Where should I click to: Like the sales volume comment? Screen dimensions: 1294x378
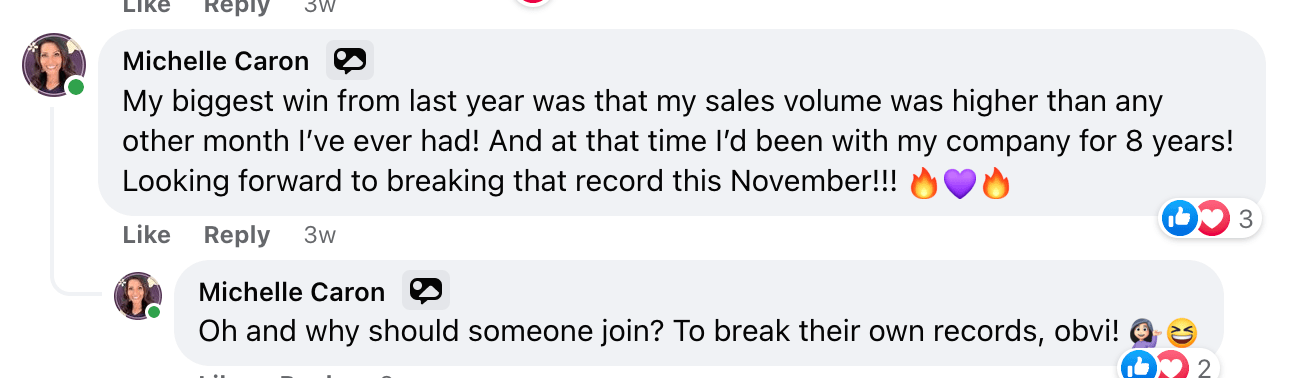point(147,235)
